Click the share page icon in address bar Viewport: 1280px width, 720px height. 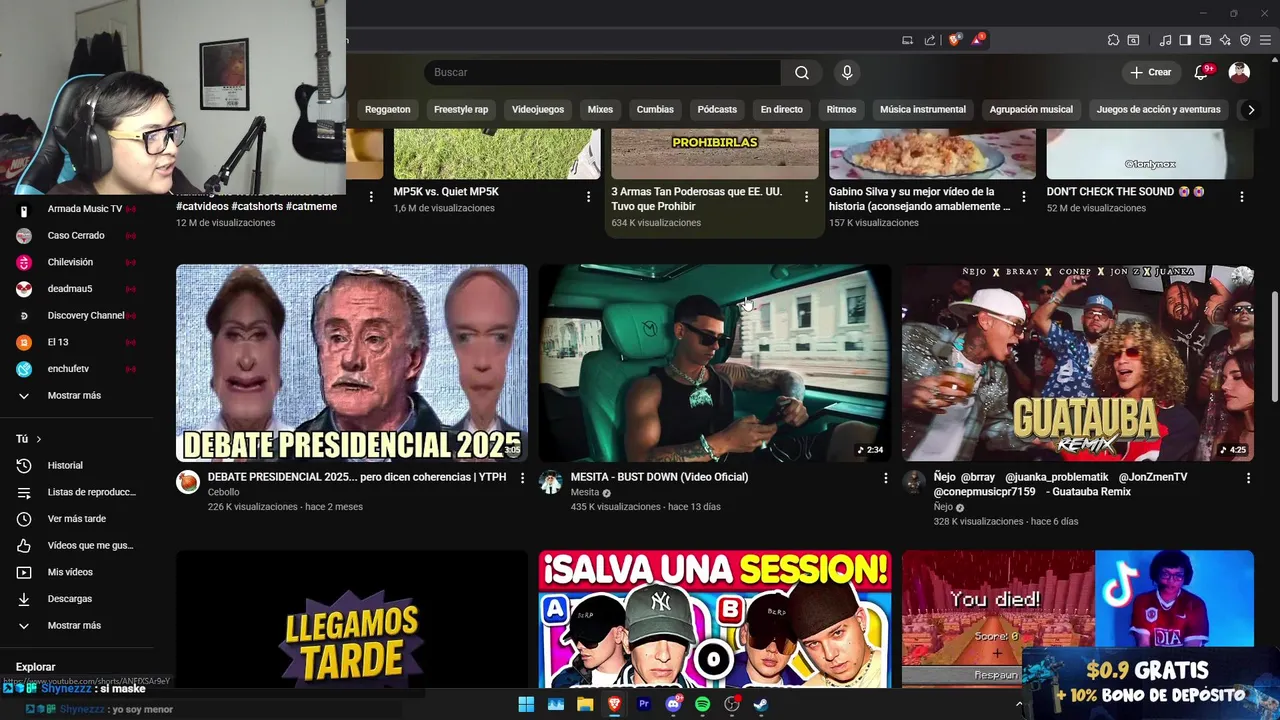(930, 40)
